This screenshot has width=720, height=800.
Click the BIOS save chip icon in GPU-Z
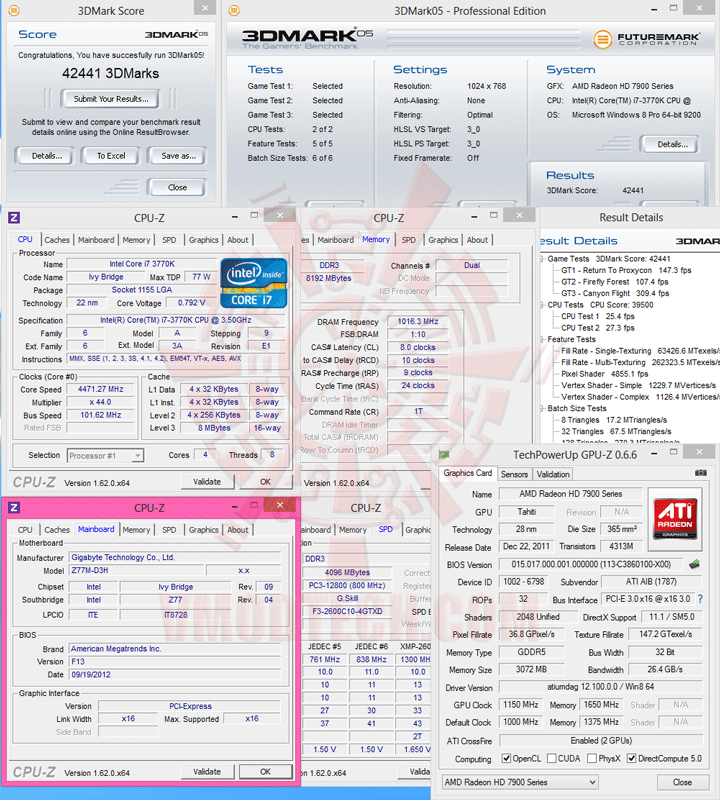[694, 564]
